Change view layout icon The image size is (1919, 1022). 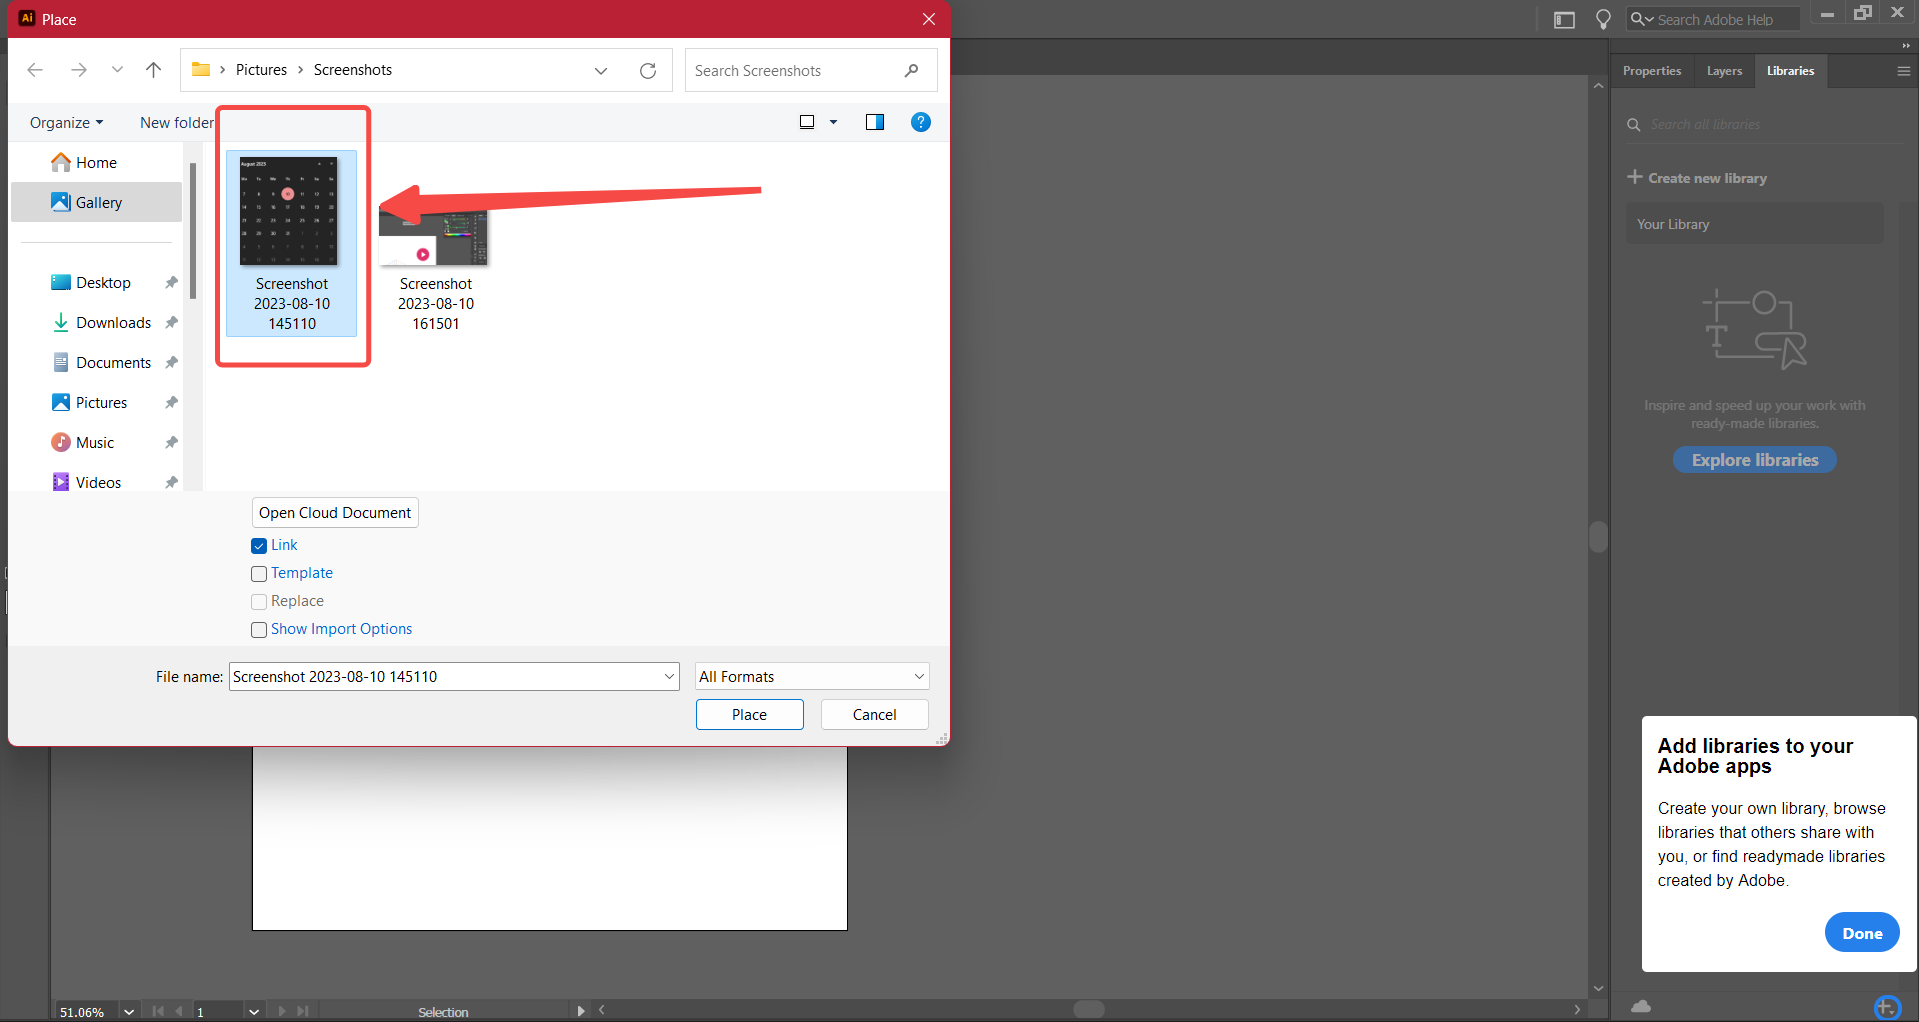tap(807, 122)
